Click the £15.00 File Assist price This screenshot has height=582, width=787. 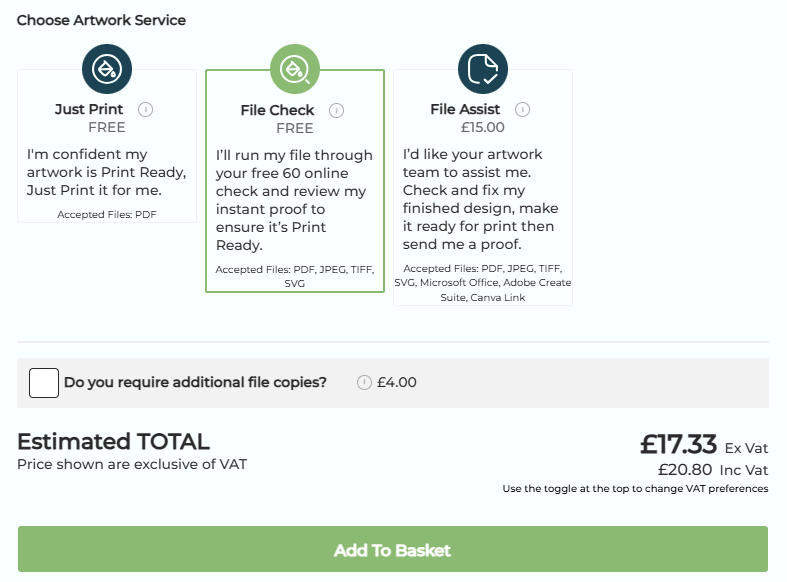coord(483,128)
